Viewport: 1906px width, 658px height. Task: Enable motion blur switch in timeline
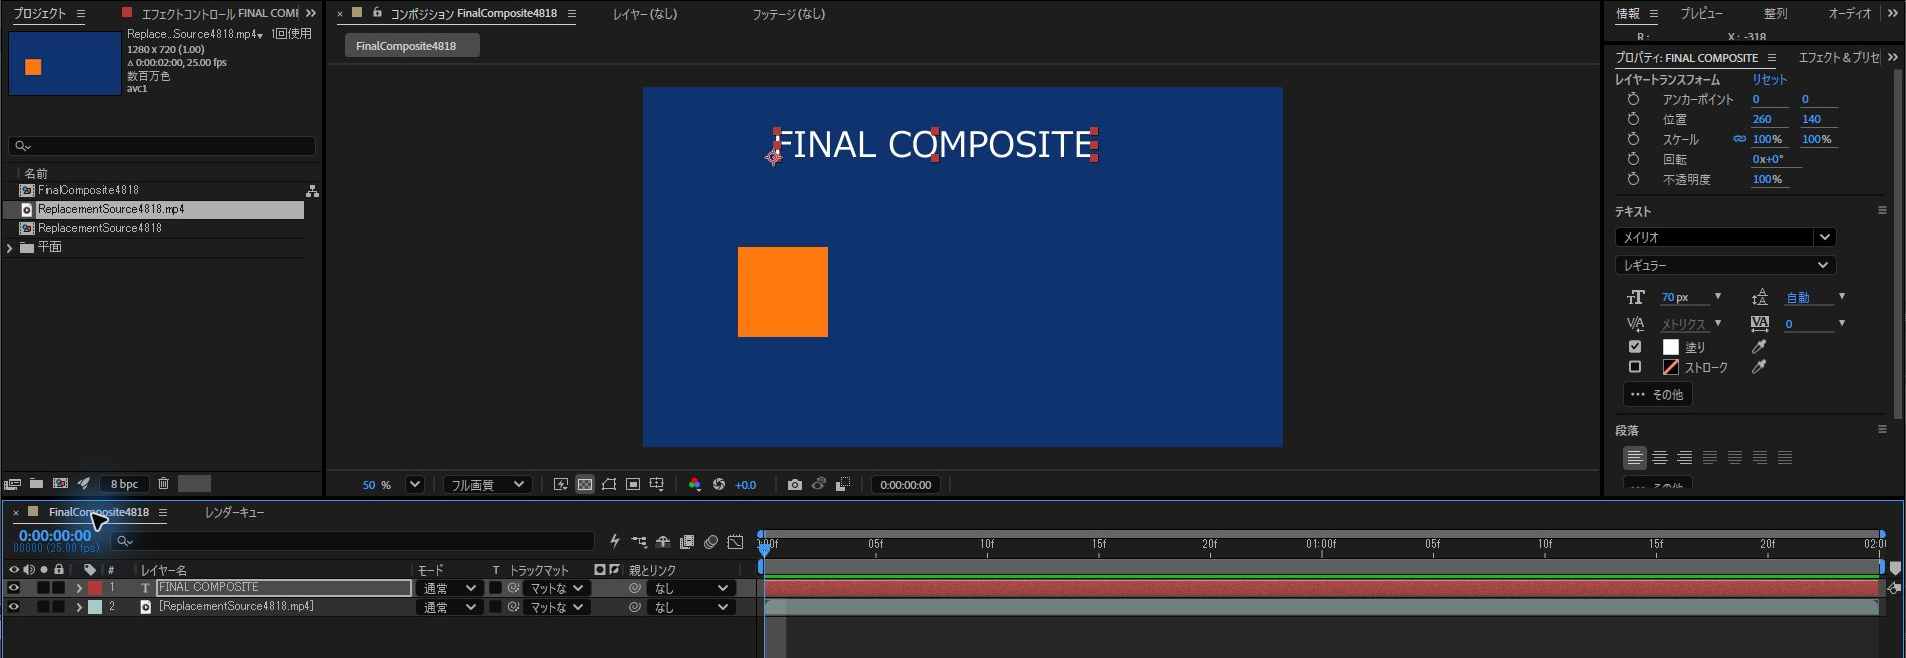[x=711, y=542]
